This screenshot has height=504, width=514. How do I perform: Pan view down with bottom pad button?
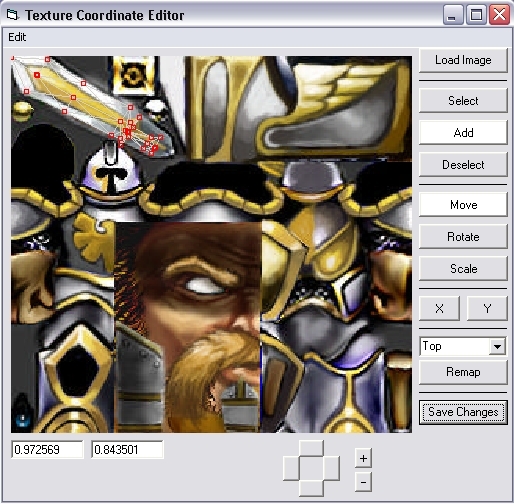[311, 488]
